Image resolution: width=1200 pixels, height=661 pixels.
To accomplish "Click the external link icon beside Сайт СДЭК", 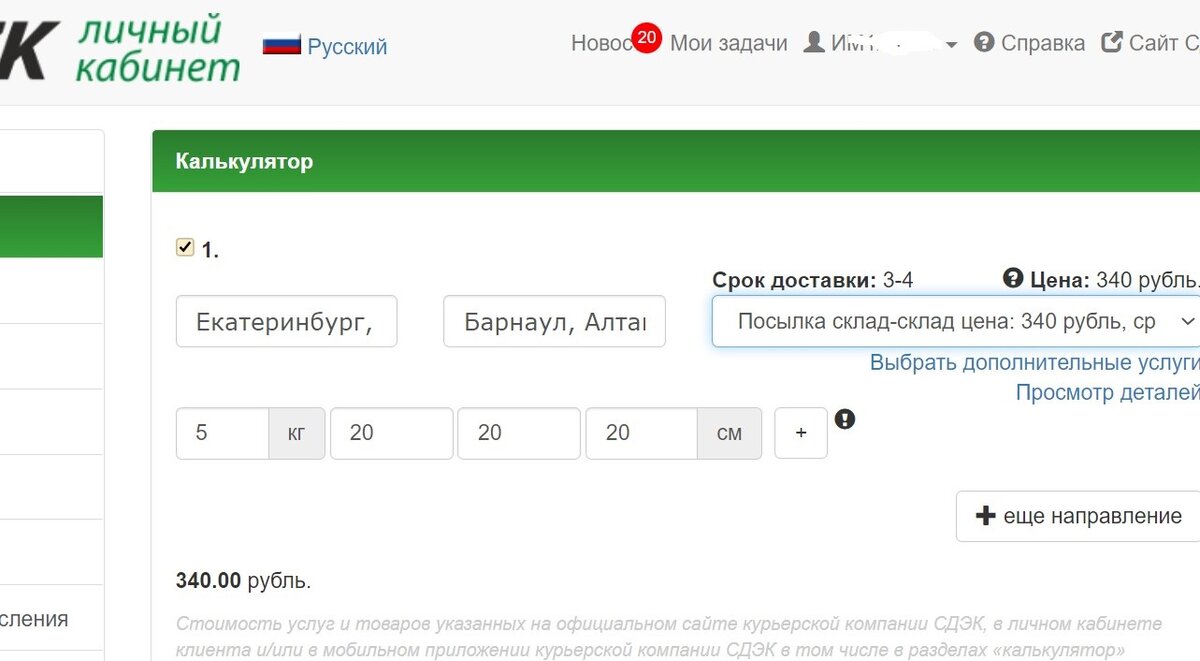I will point(1110,40).
